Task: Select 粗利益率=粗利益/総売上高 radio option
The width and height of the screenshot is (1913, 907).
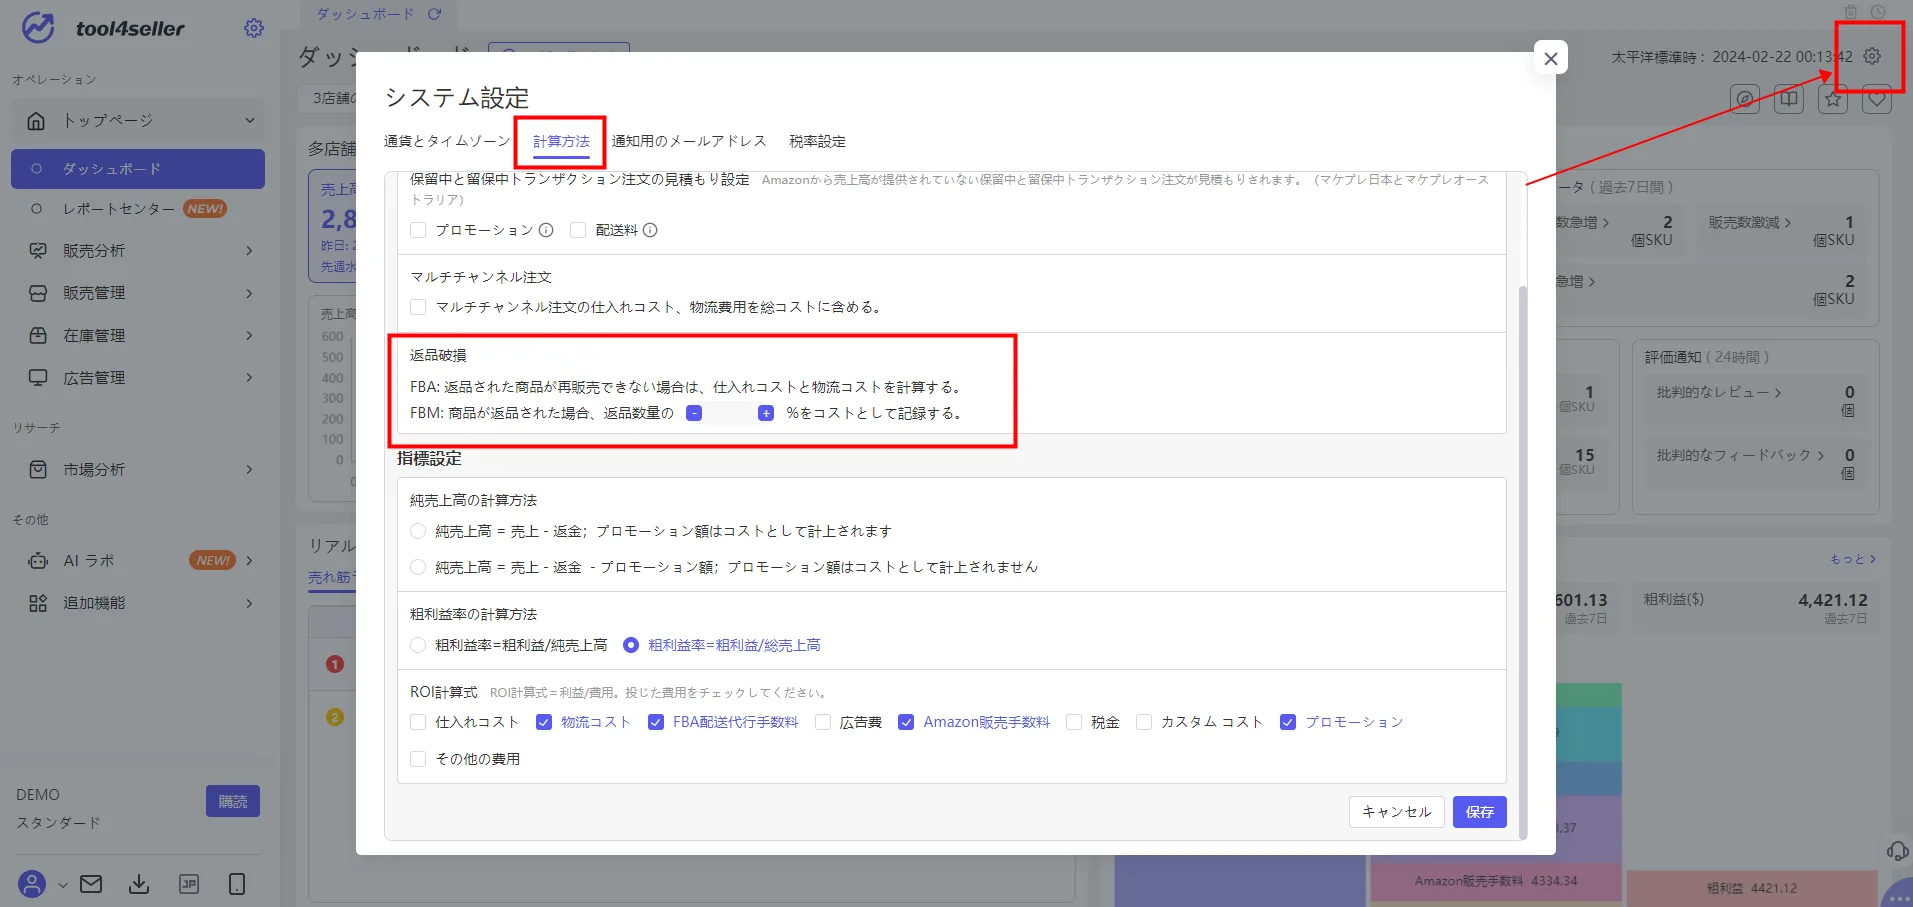Action: click(x=631, y=645)
